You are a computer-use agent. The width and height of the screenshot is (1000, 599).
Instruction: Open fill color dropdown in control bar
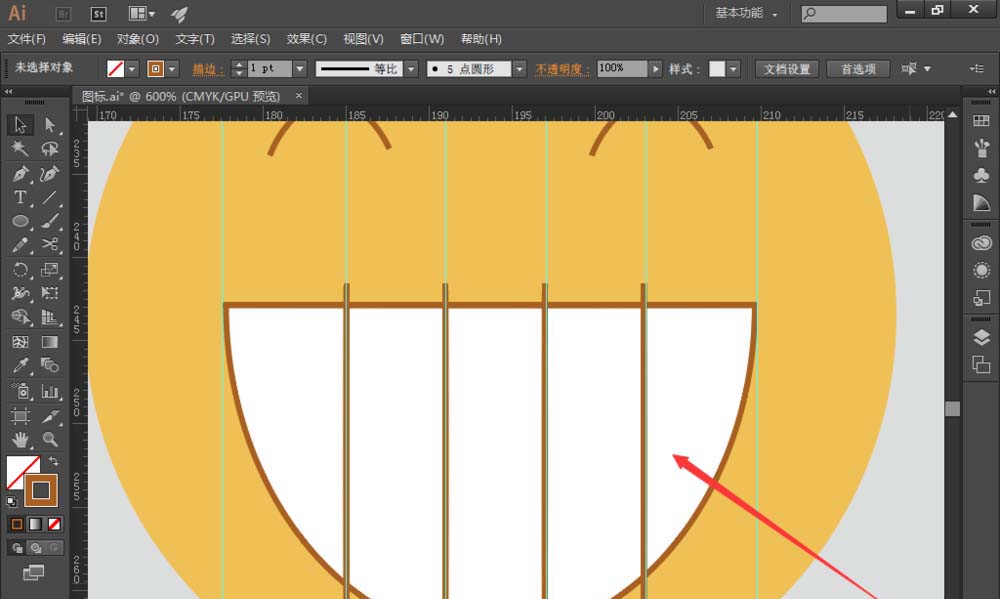(132, 69)
